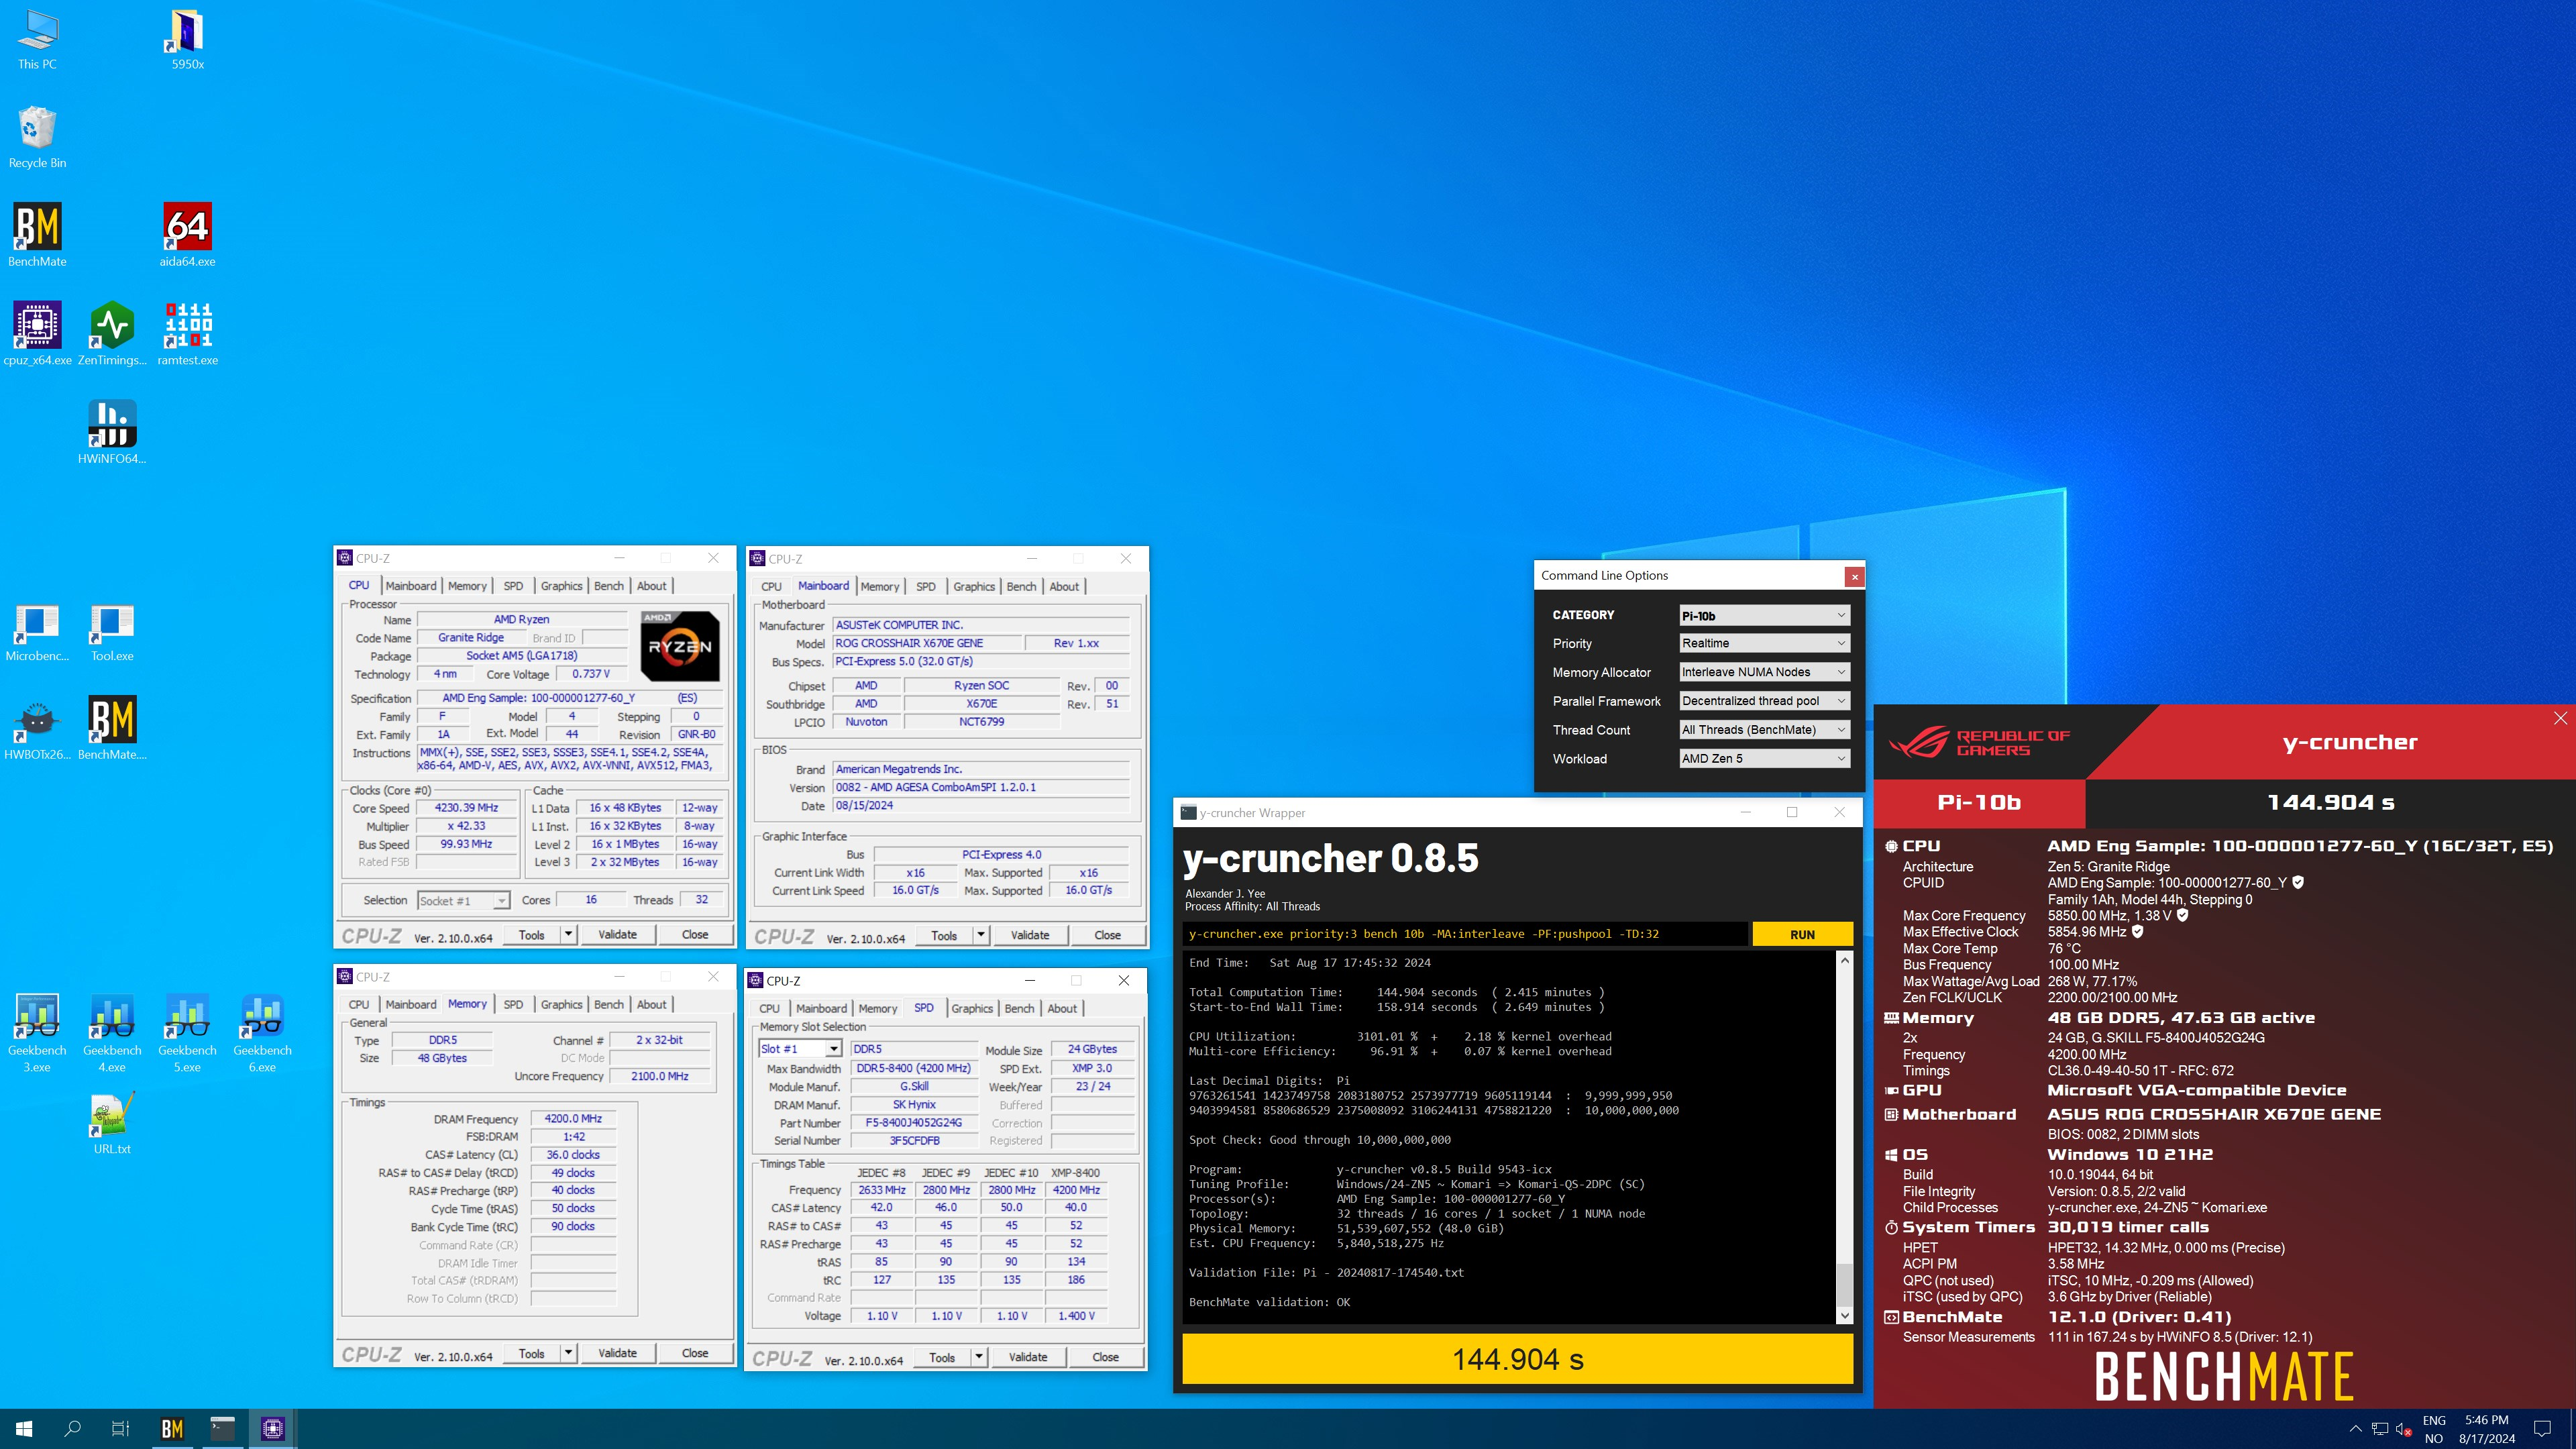
Task: Click Validate in CPU-Z CPU window
Action: (617, 934)
